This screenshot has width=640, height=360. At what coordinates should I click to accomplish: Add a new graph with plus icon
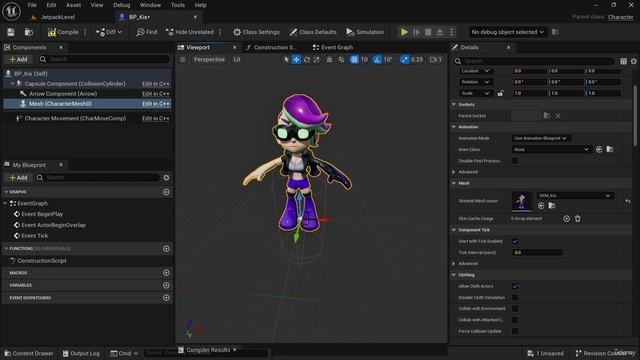[x=166, y=192]
